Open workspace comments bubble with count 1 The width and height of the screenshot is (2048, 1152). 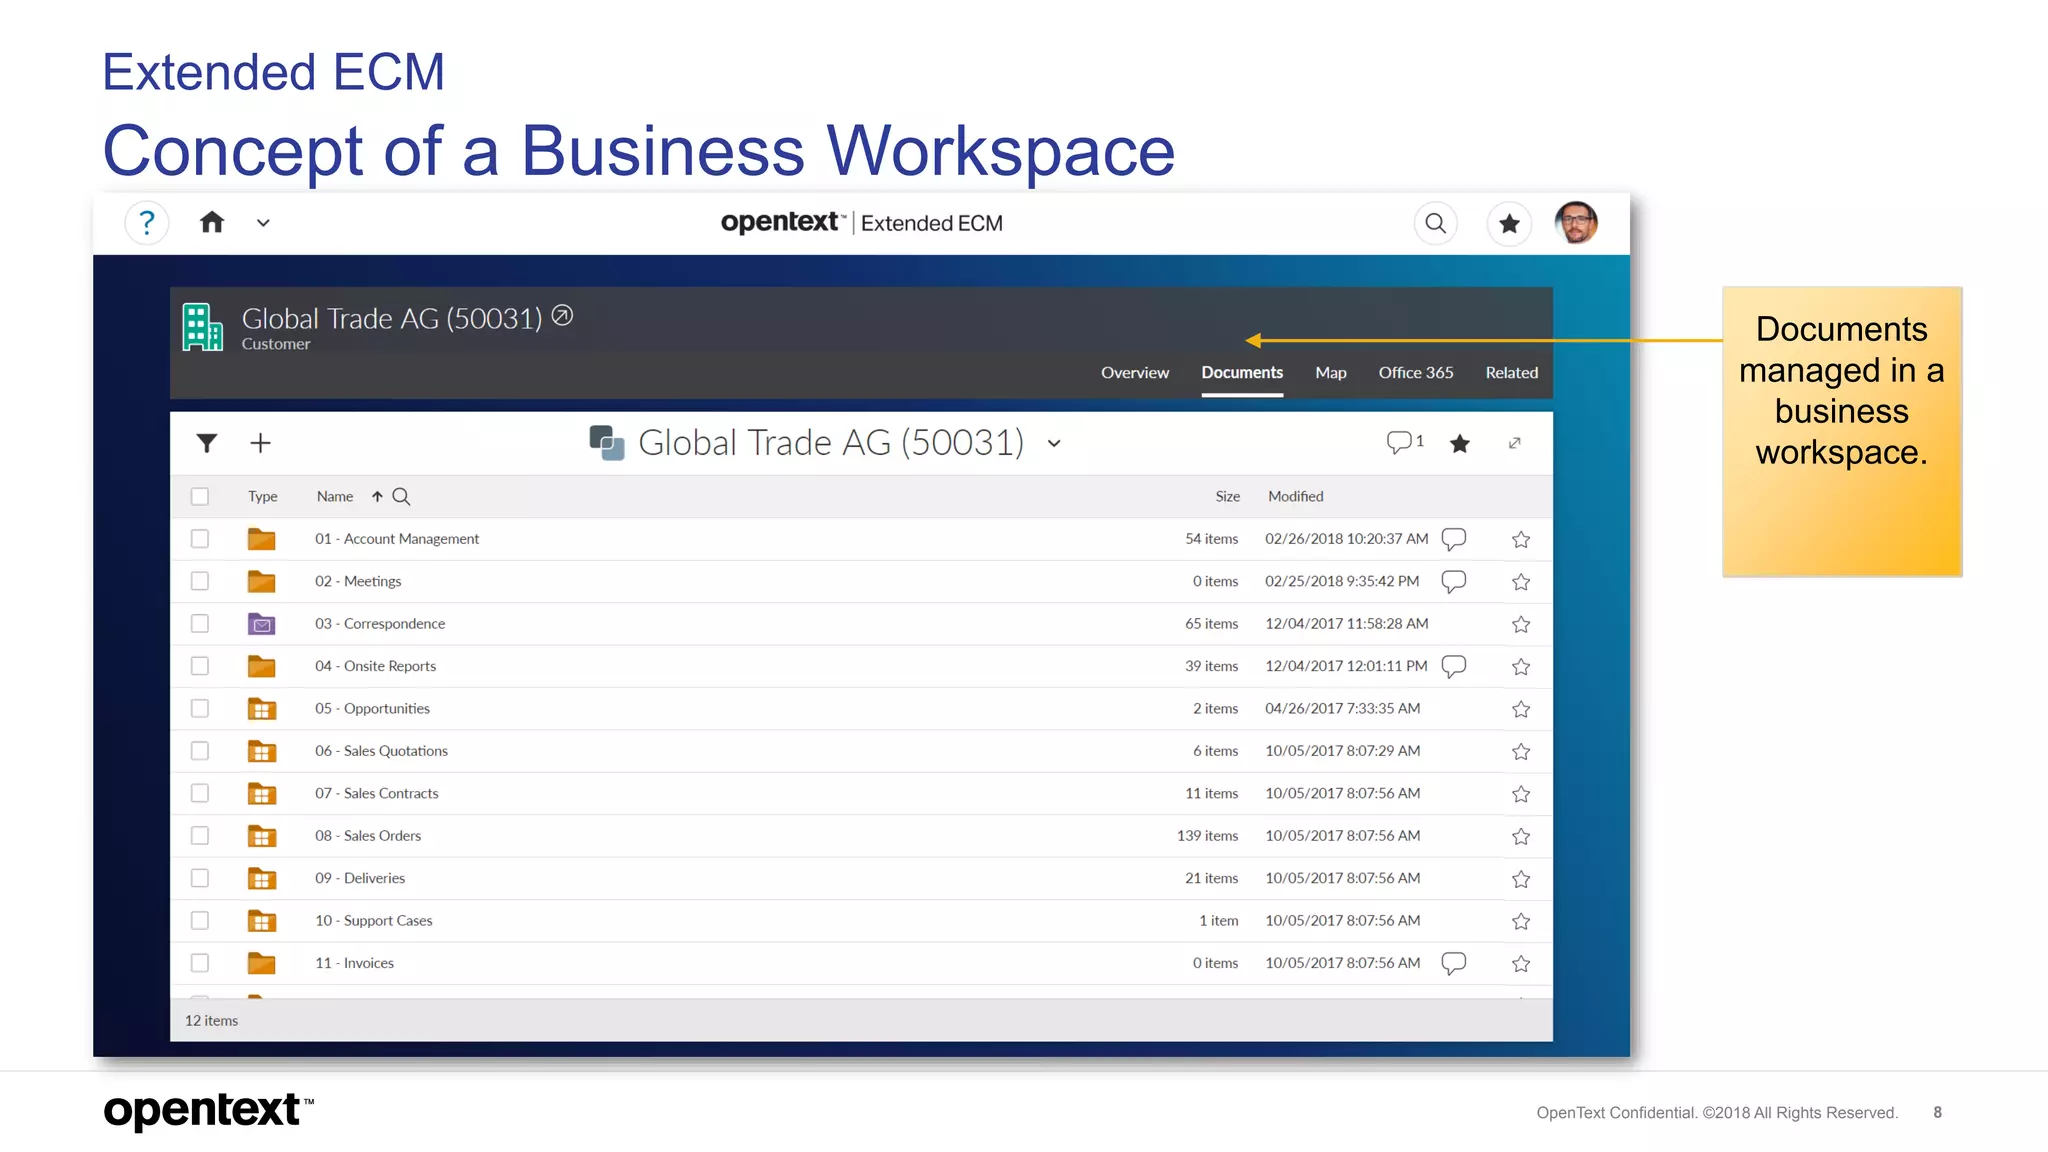pos(1405,442)
